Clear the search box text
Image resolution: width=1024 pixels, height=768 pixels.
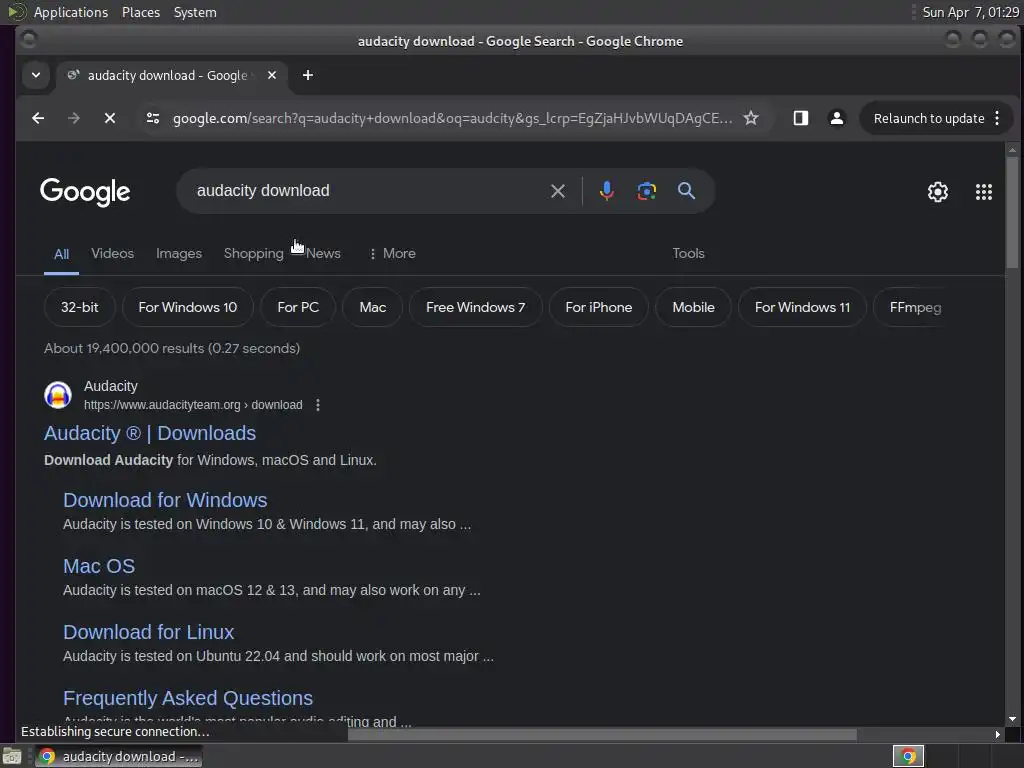pyautogui.click(x=558, y=191)
